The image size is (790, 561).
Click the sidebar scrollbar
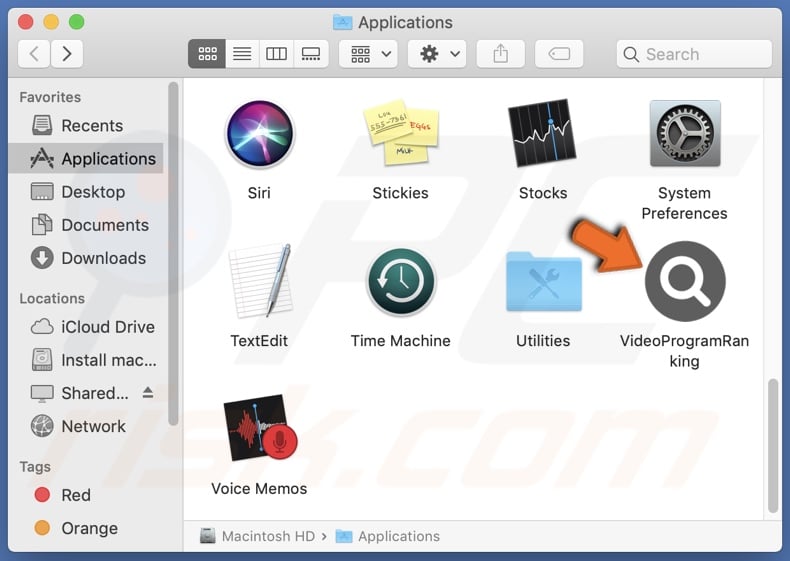[x=173, y=254]
